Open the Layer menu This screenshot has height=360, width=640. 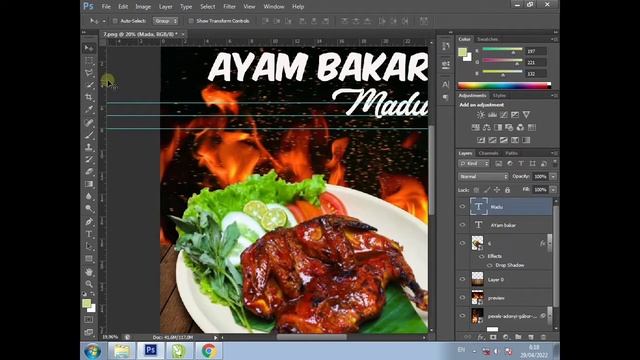[165, 7]
